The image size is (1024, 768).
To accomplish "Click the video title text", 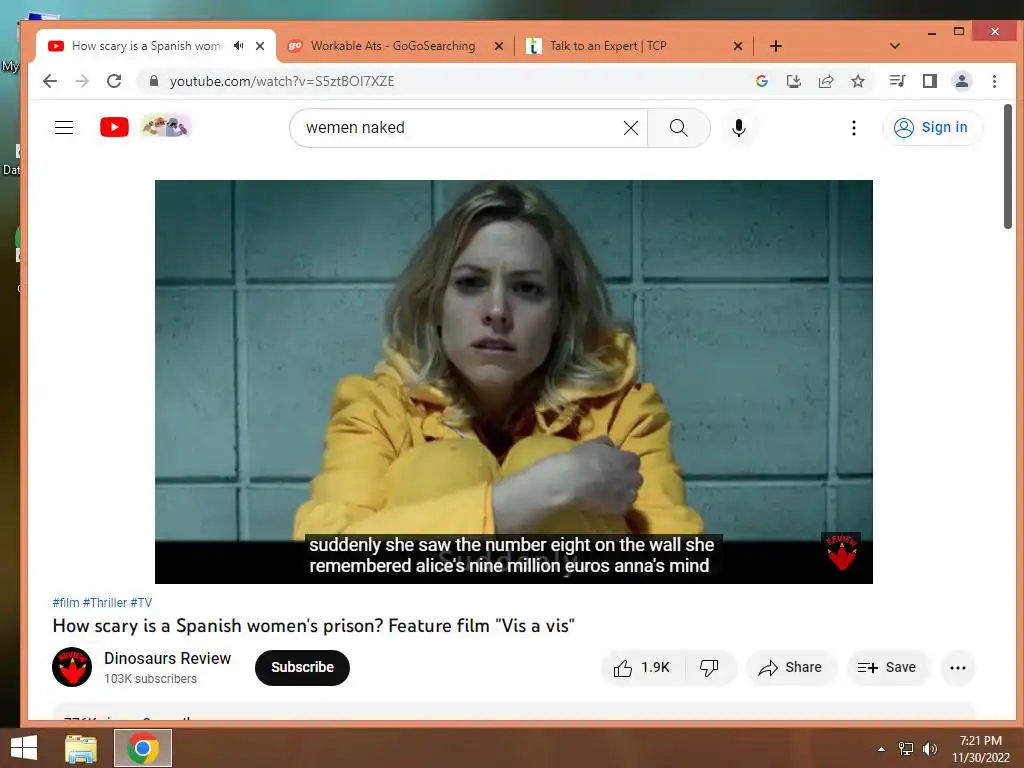I will coord(313,626).
